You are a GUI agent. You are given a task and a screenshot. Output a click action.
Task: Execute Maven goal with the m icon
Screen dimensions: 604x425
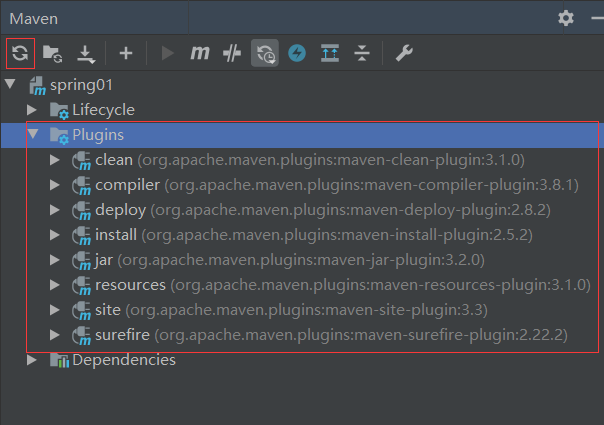coord(200,53)
